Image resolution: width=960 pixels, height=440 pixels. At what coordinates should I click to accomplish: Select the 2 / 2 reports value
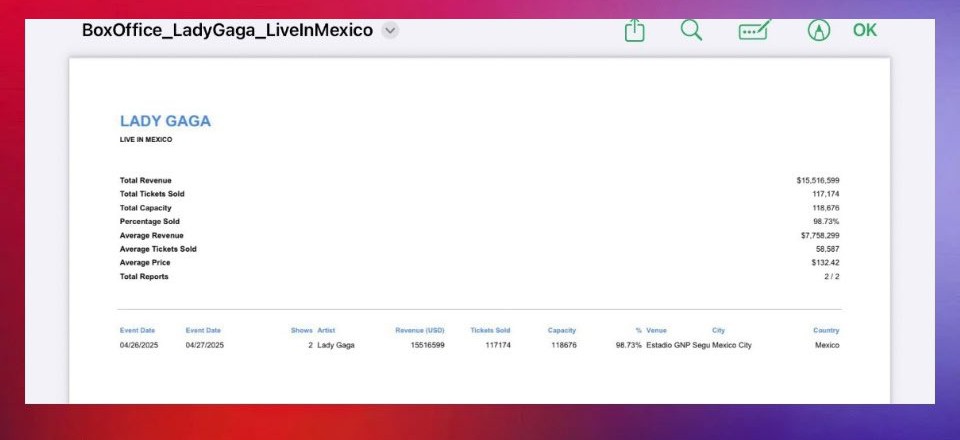tap(831, 277)
